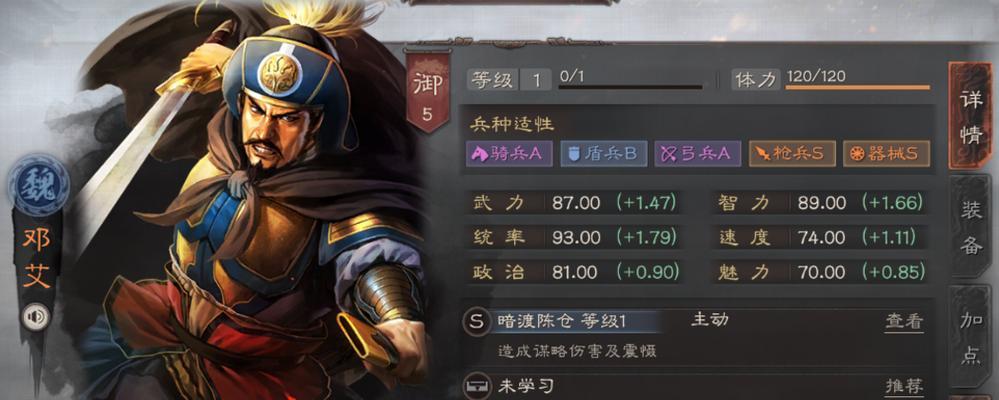The width and height of the screenshot is (999, 400).
Task: Select the 枪兵S spearman aptitude badge
Action: pyautogui.click(x=792, y=154)
